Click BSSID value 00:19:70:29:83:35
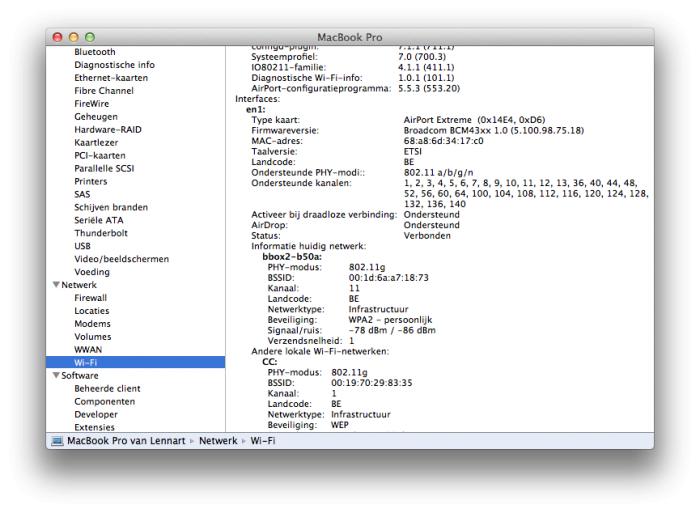 (x=371, y=383)
